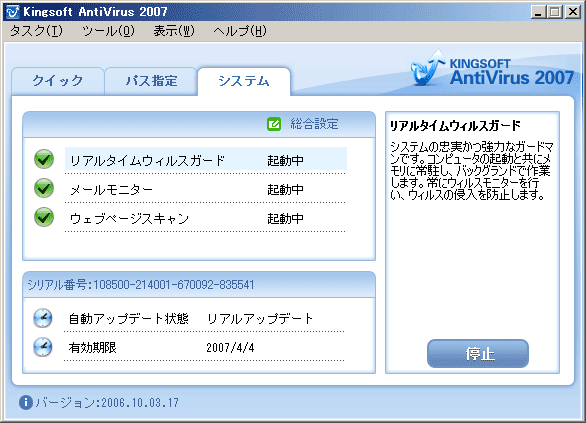Image resolution: width=586 pixels, height=423 pixels.
Task: Open the ツール(O) menu
Action: coord(108,31)
